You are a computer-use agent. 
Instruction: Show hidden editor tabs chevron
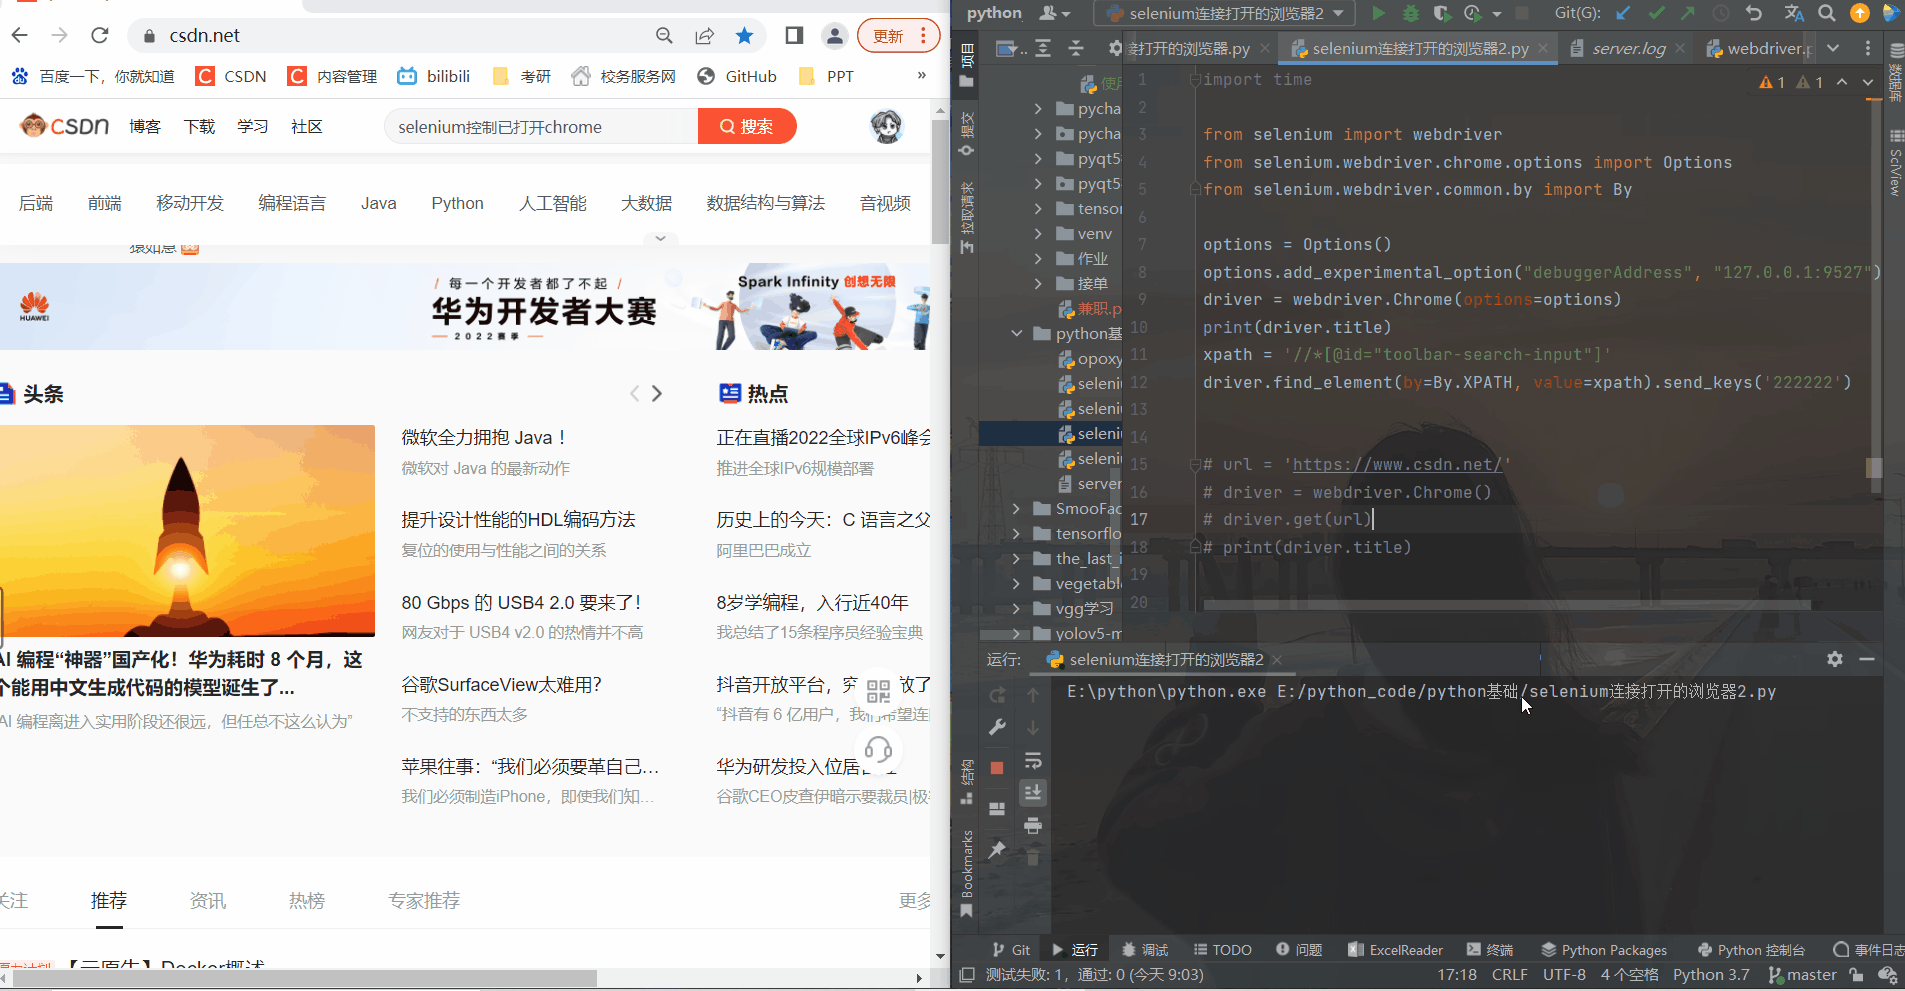(1833, 48)
